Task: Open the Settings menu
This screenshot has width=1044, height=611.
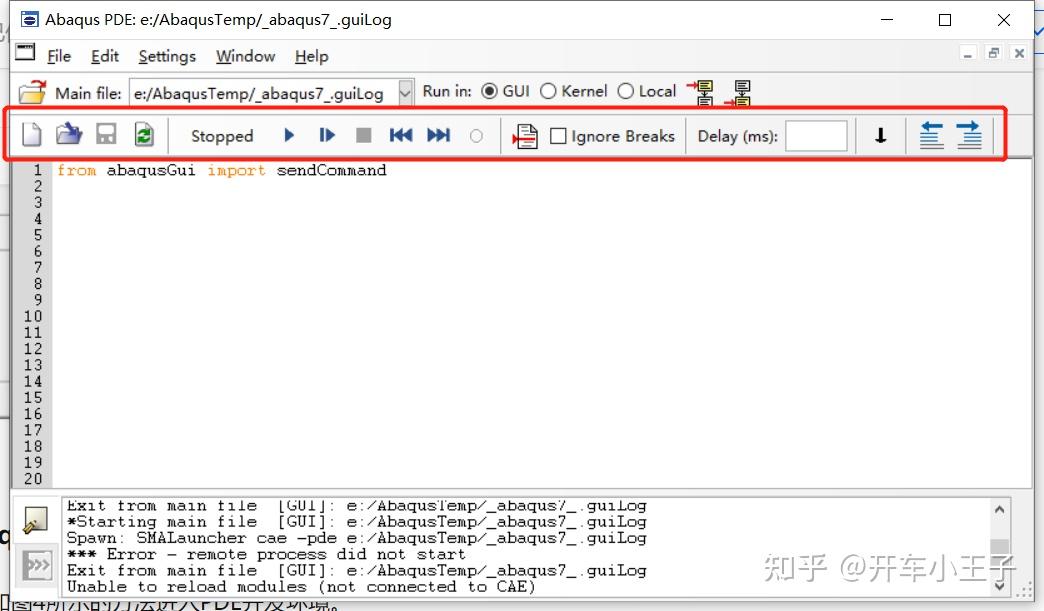Action: click(x=167, y=56)
